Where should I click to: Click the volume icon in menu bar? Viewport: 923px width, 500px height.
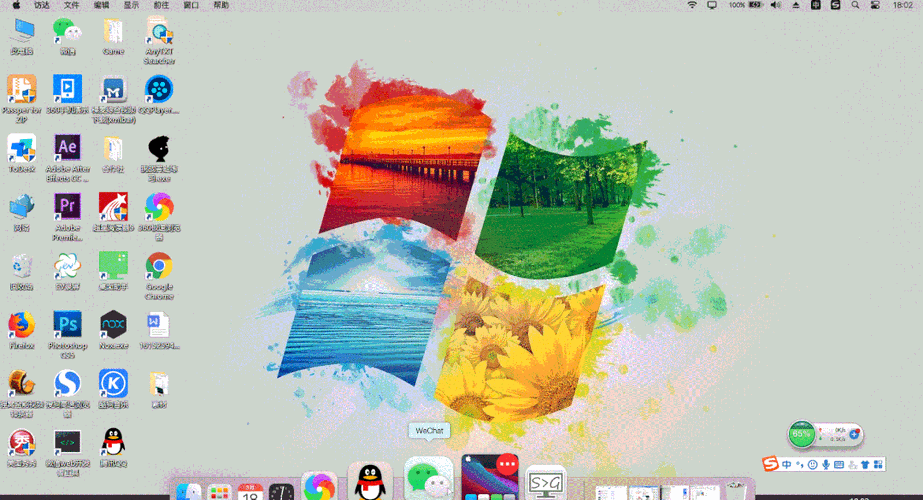[x=776, y=5]
